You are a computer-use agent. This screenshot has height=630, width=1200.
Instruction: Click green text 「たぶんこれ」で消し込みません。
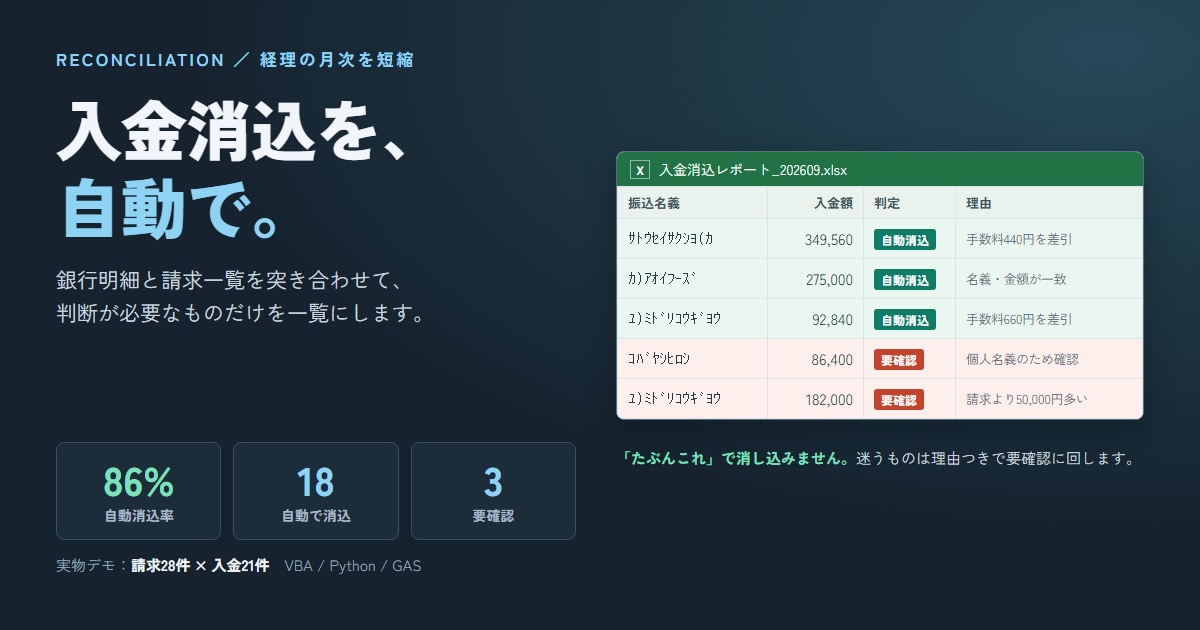click(737, 460)
